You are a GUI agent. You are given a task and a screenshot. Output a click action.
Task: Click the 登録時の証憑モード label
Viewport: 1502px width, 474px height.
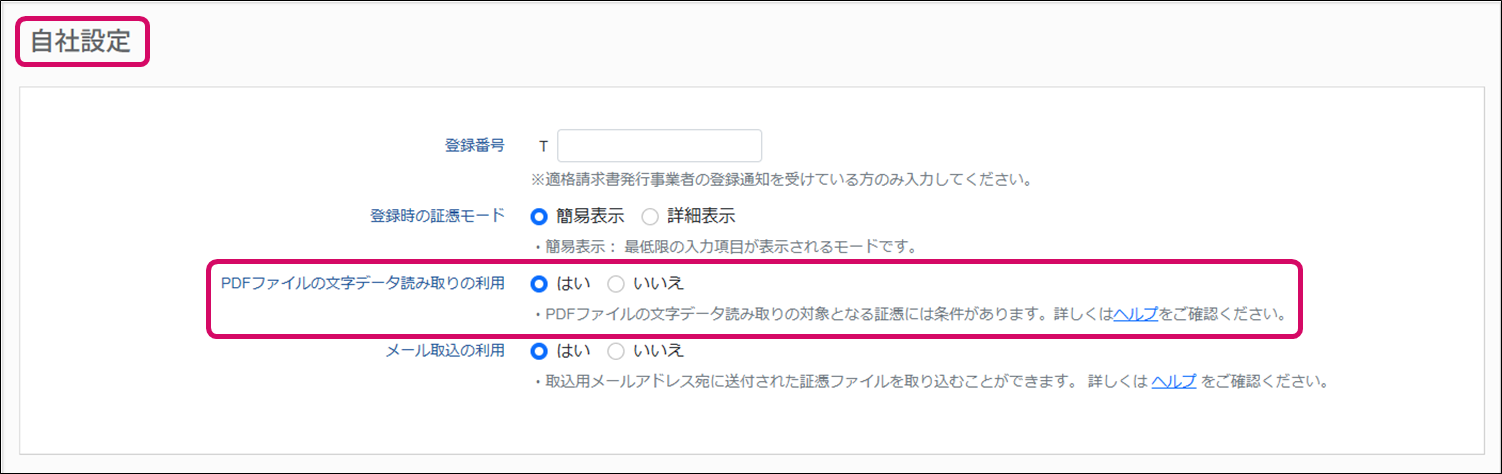coord(437,216)
